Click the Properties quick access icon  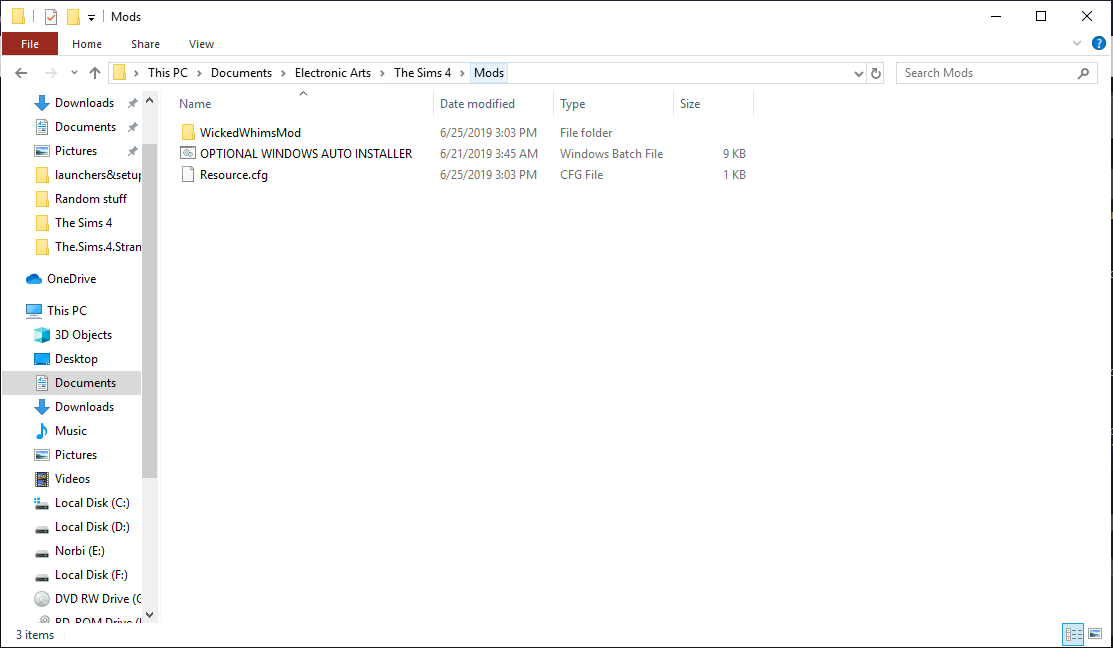(x=51, y=16)
